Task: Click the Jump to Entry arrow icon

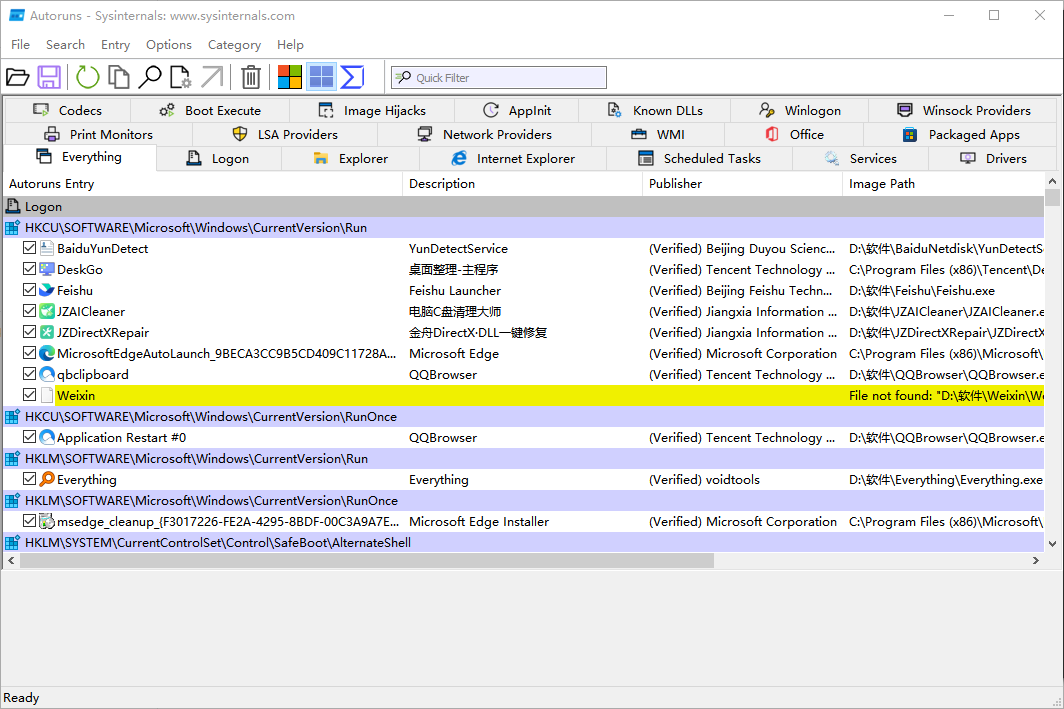Action: point(212,77)
